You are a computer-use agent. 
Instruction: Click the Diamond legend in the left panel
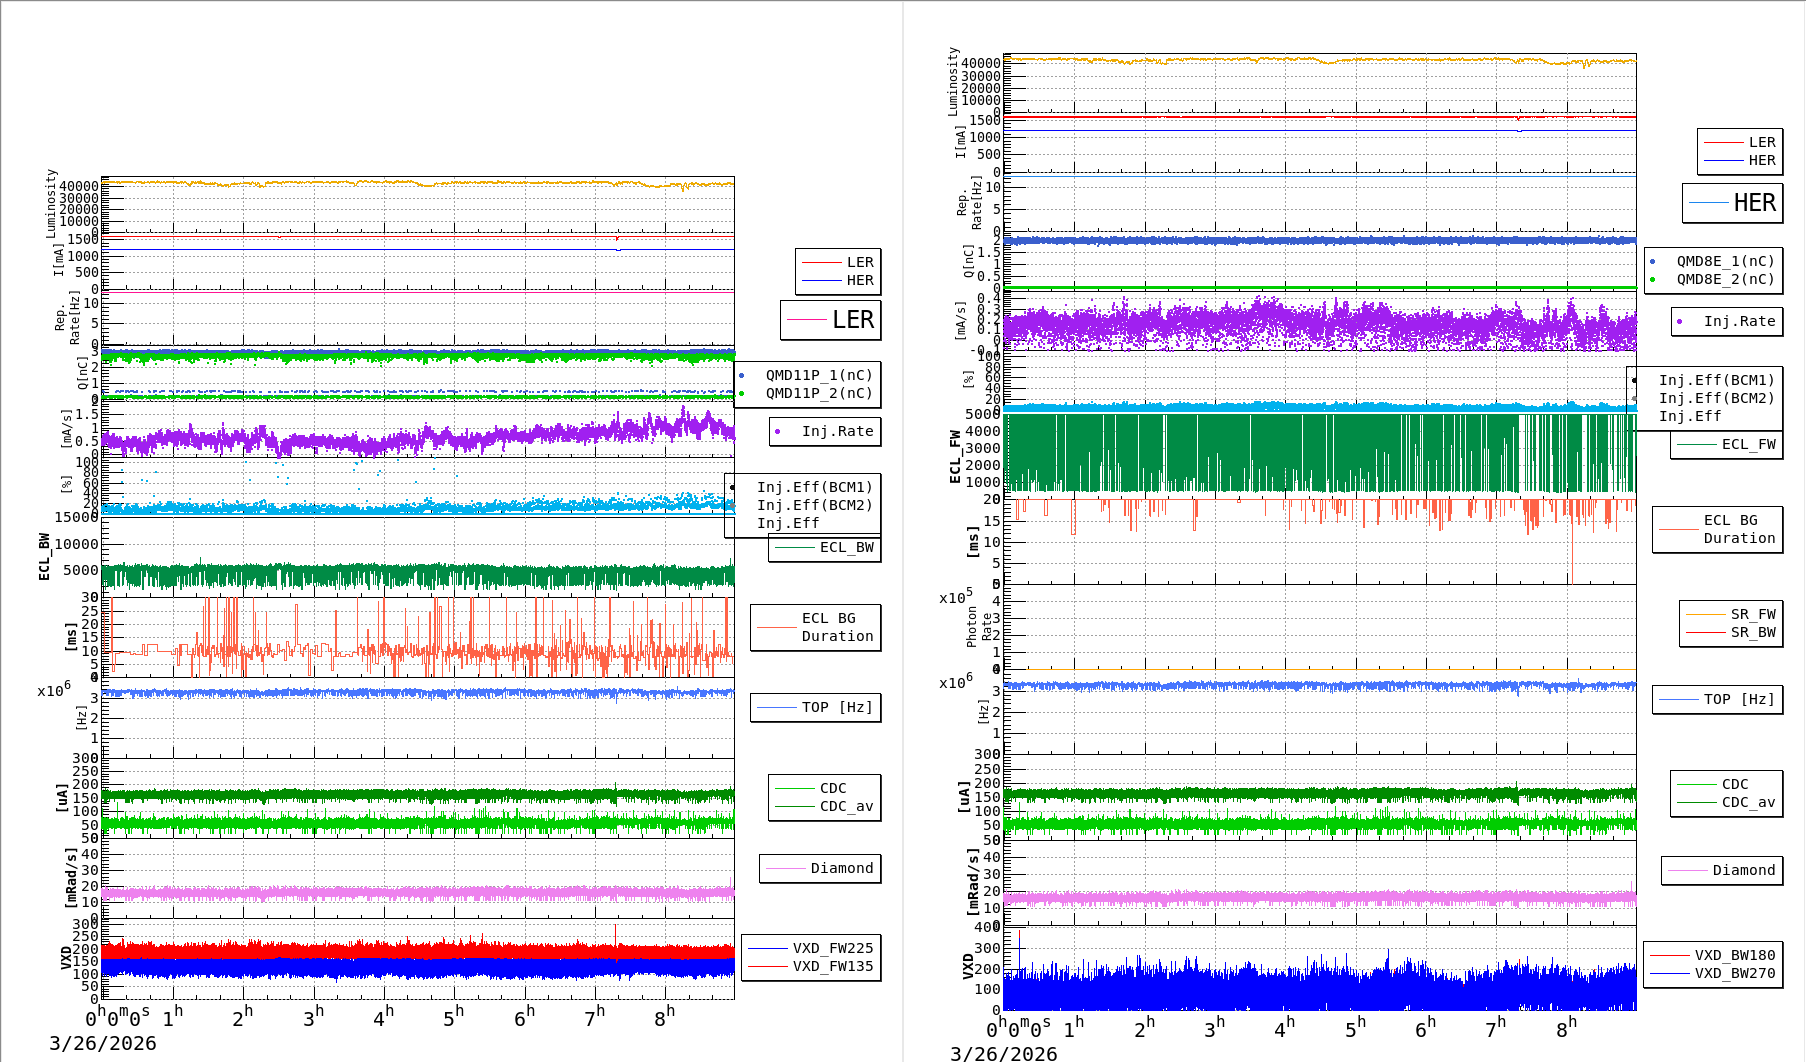point(841,868)
